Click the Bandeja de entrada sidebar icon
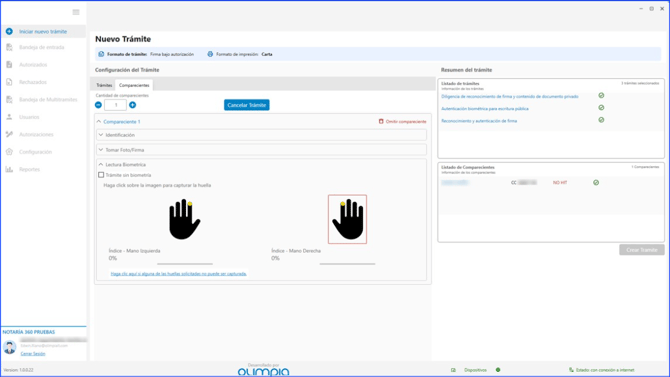This screenshot has height=377, width=670. [x=9, y=47]
